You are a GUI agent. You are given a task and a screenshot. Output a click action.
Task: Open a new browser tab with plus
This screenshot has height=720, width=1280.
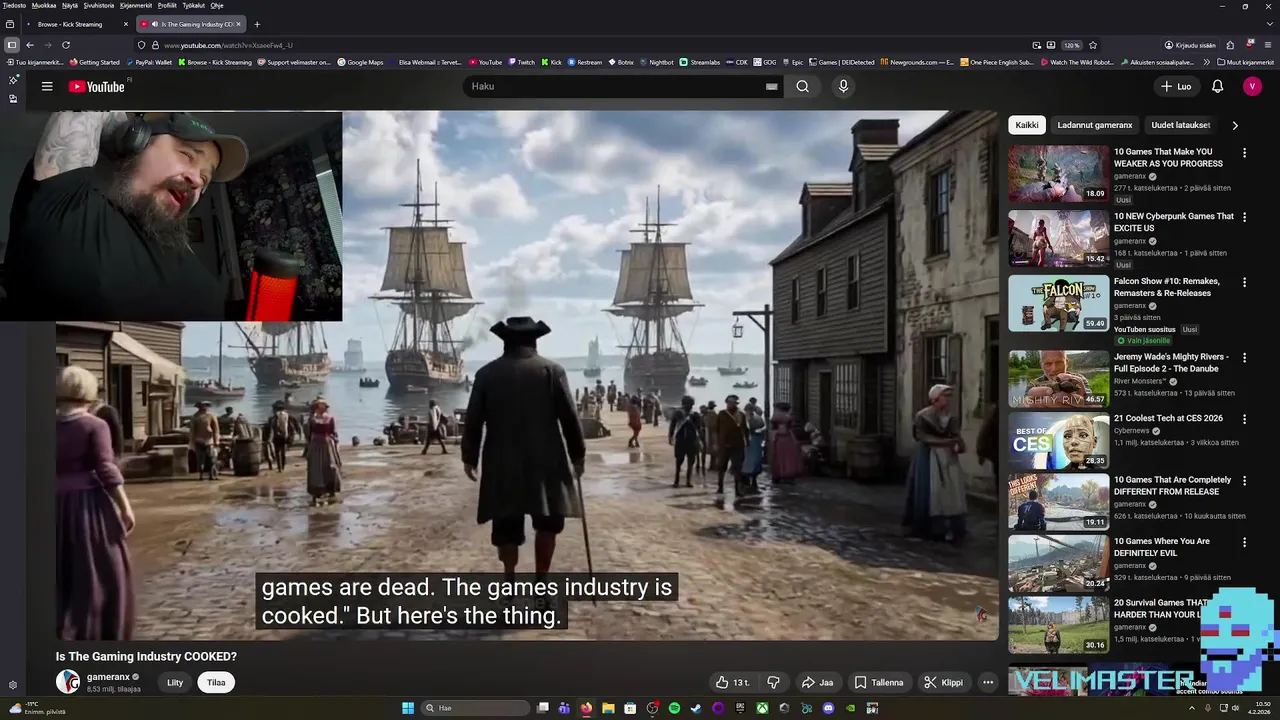pos(257,24)
